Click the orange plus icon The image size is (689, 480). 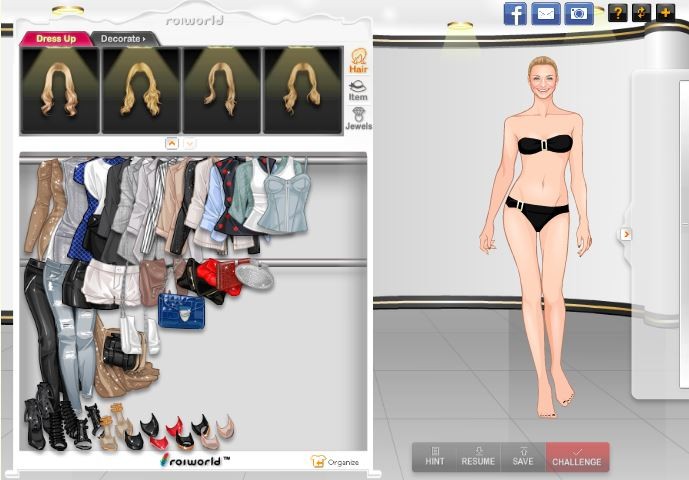[665, 13]
